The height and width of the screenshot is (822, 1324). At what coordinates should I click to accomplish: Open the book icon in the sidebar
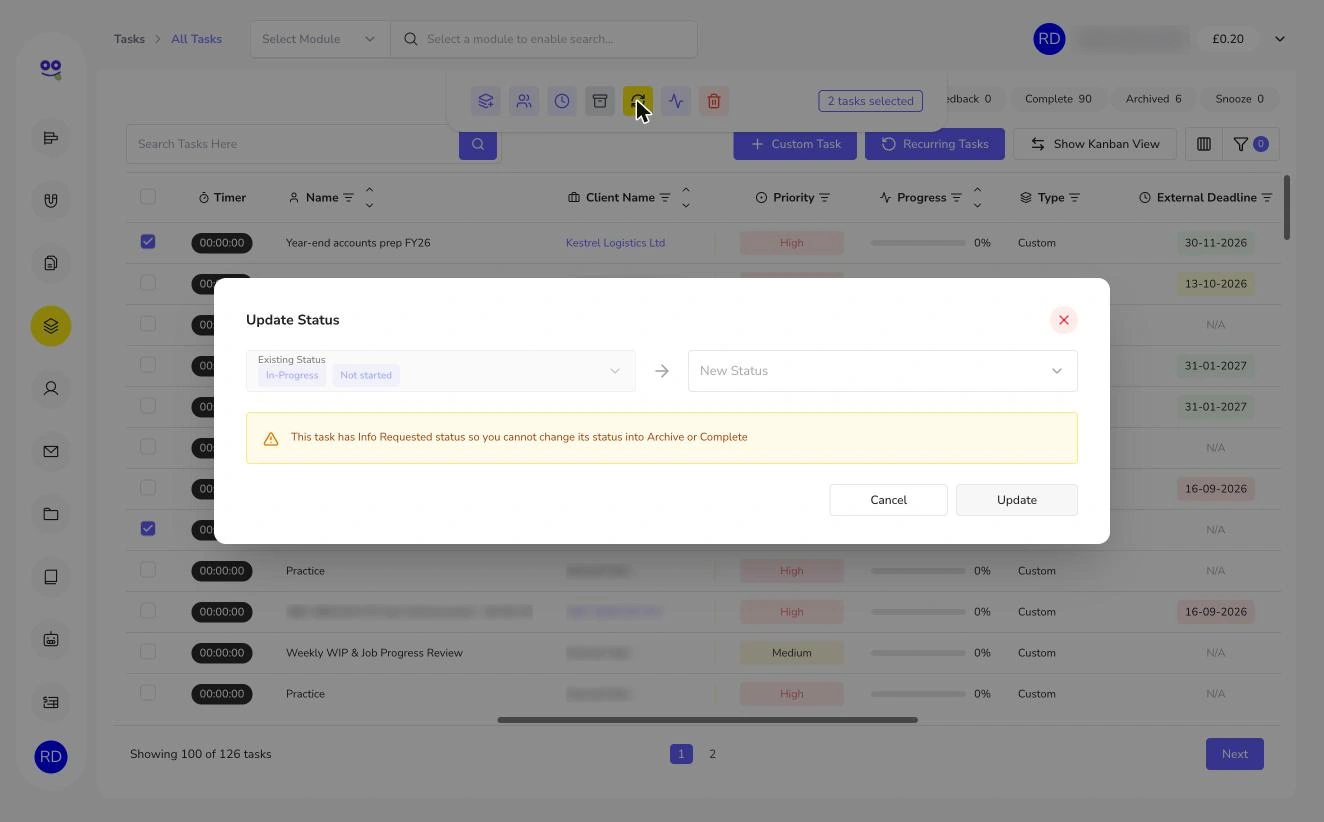(x=51, y=577)
